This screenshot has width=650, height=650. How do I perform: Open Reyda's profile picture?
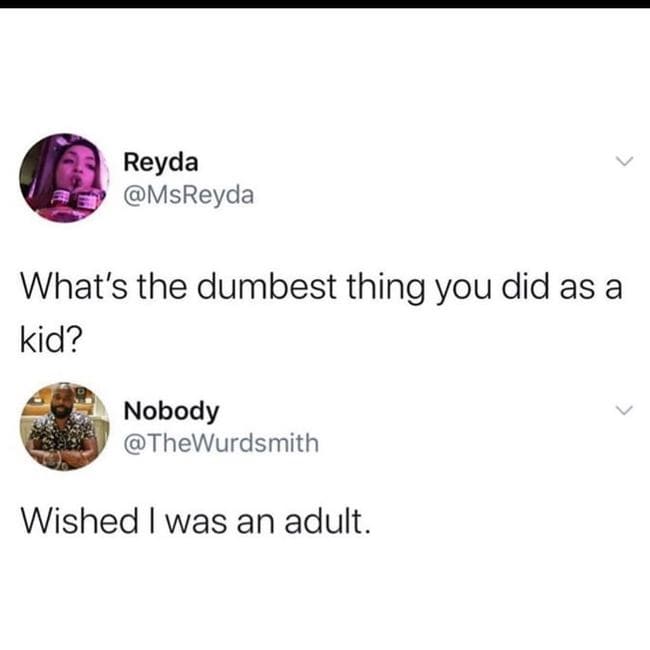click(64, 178)
